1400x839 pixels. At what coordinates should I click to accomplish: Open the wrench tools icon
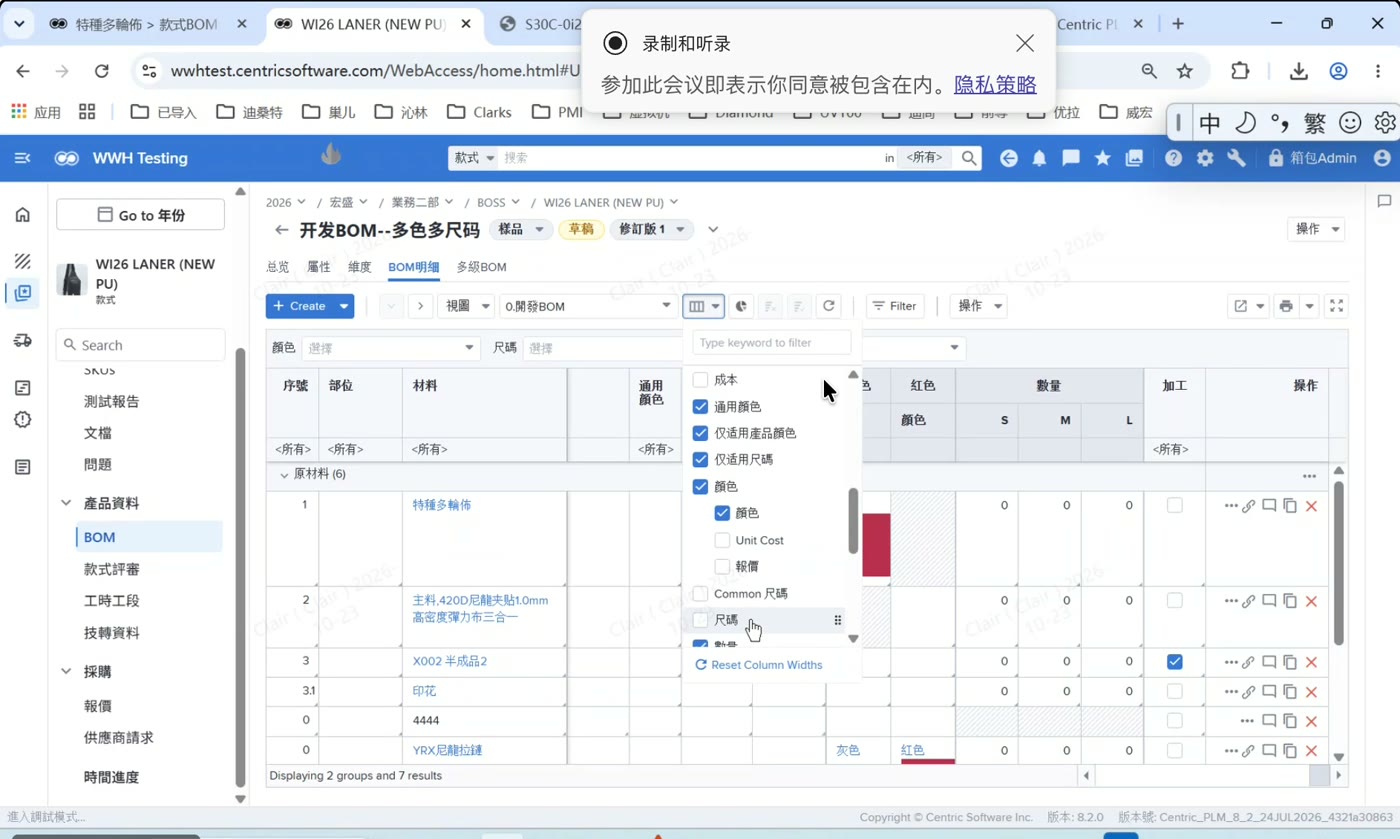click(1236, 158)
